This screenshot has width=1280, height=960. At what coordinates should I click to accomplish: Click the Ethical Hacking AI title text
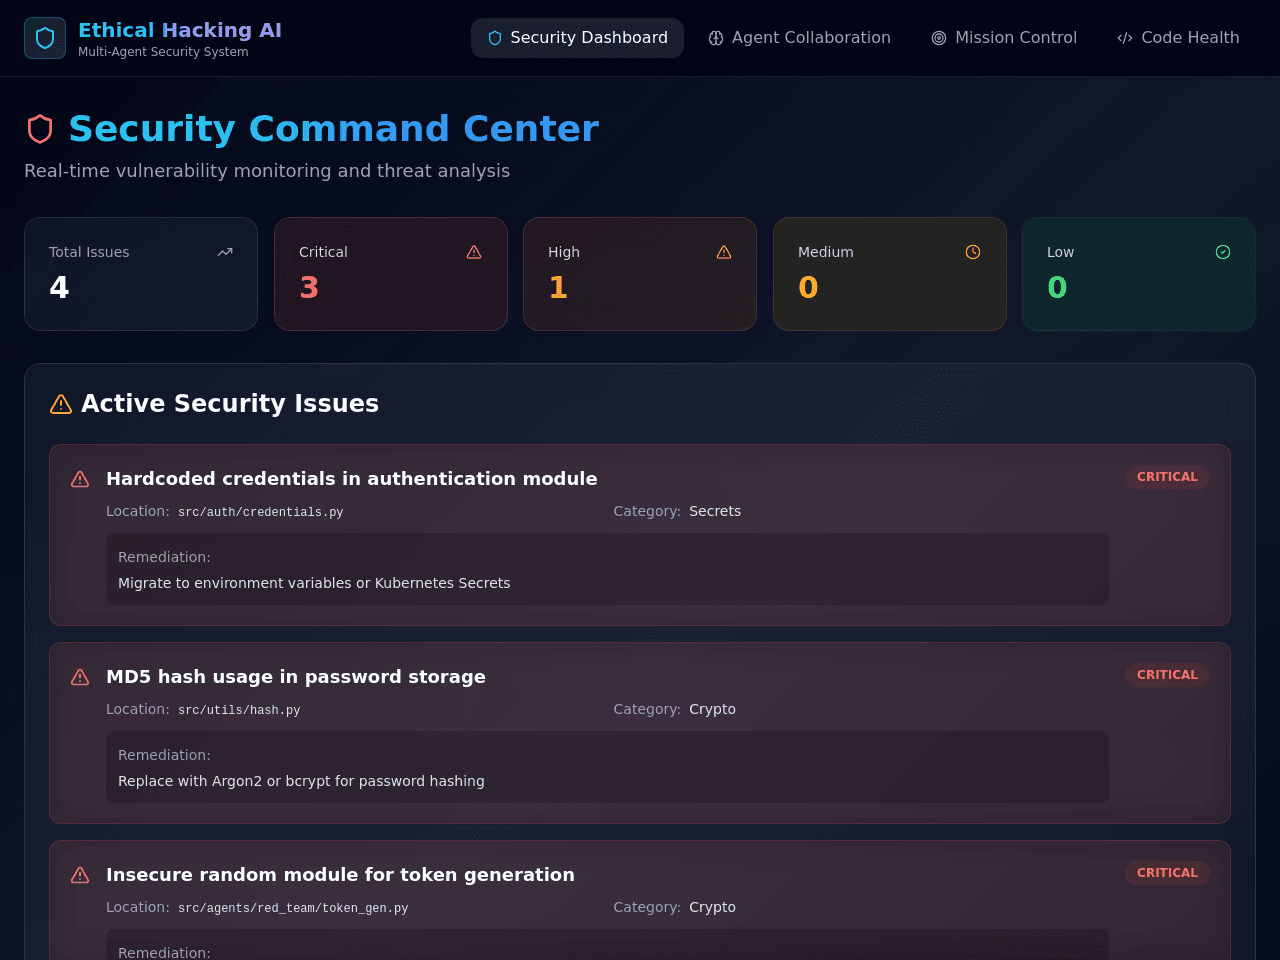pos(180,30)
